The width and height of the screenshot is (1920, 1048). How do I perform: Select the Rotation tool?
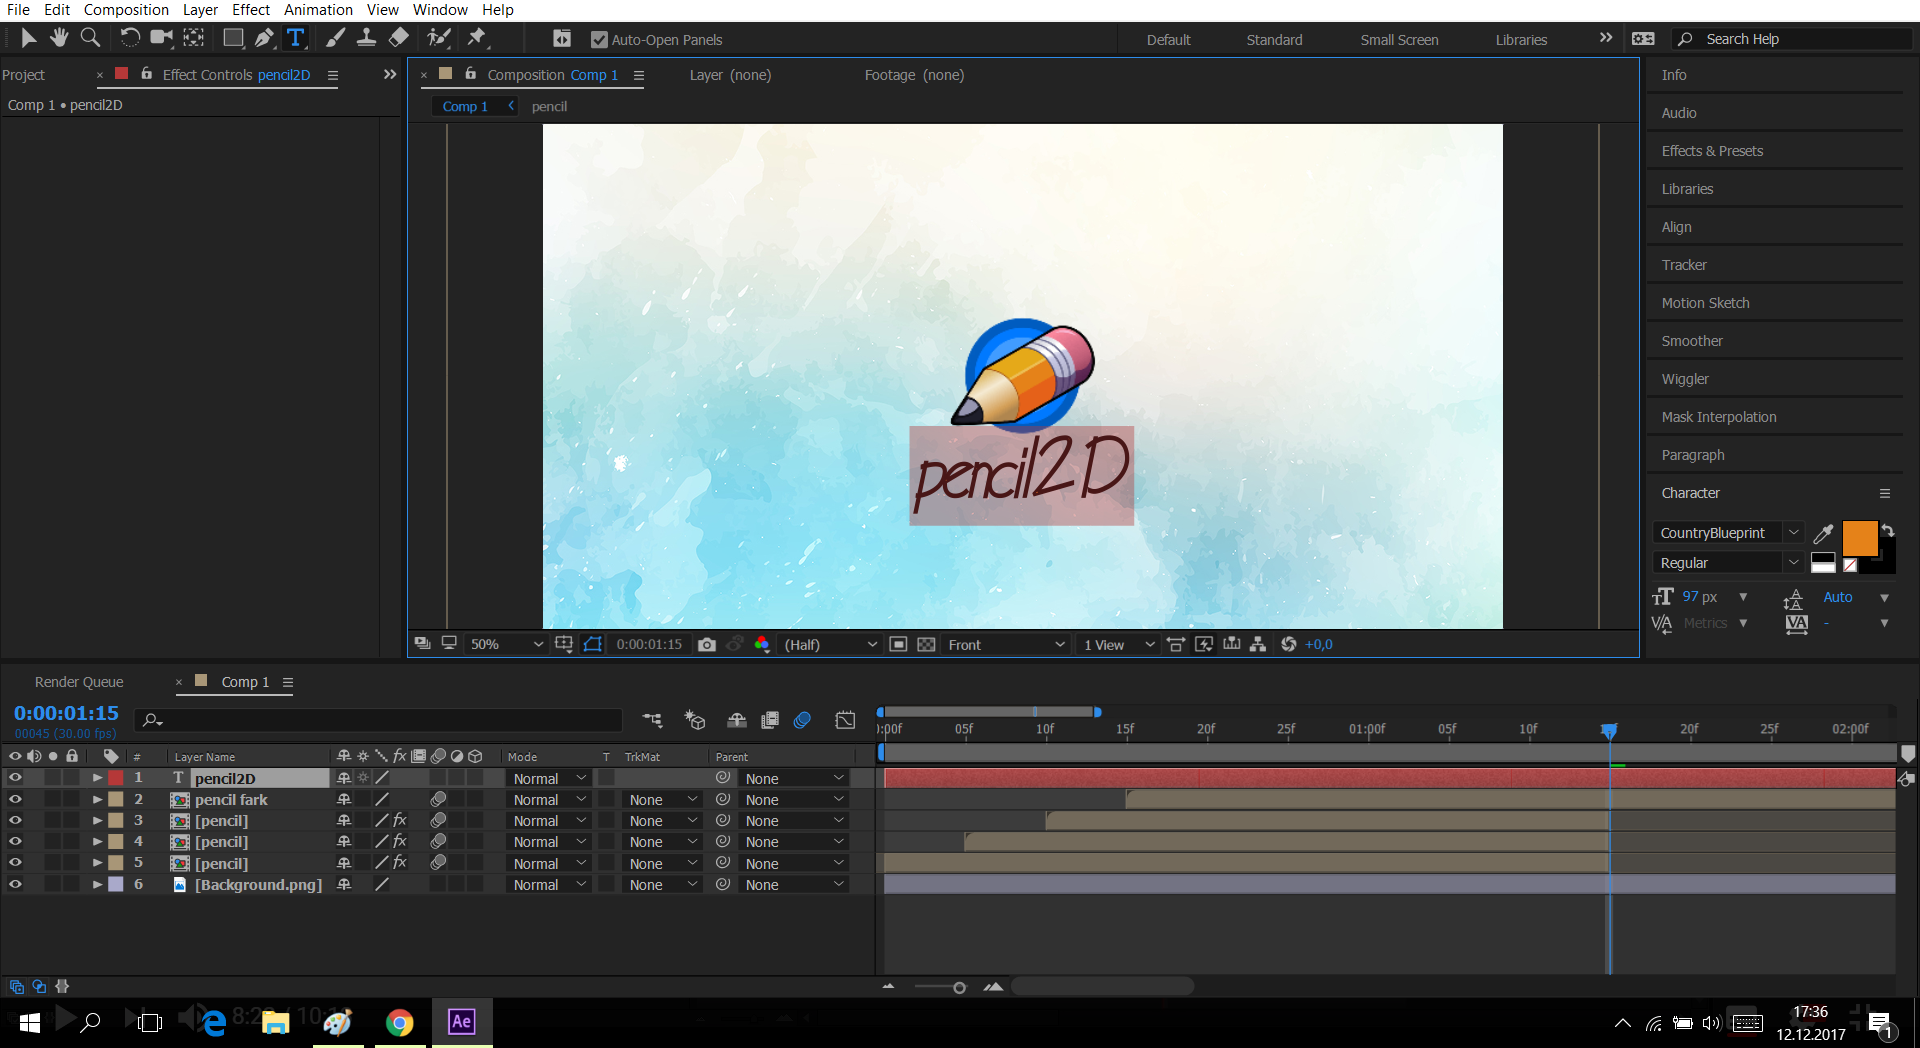(130, 38)
